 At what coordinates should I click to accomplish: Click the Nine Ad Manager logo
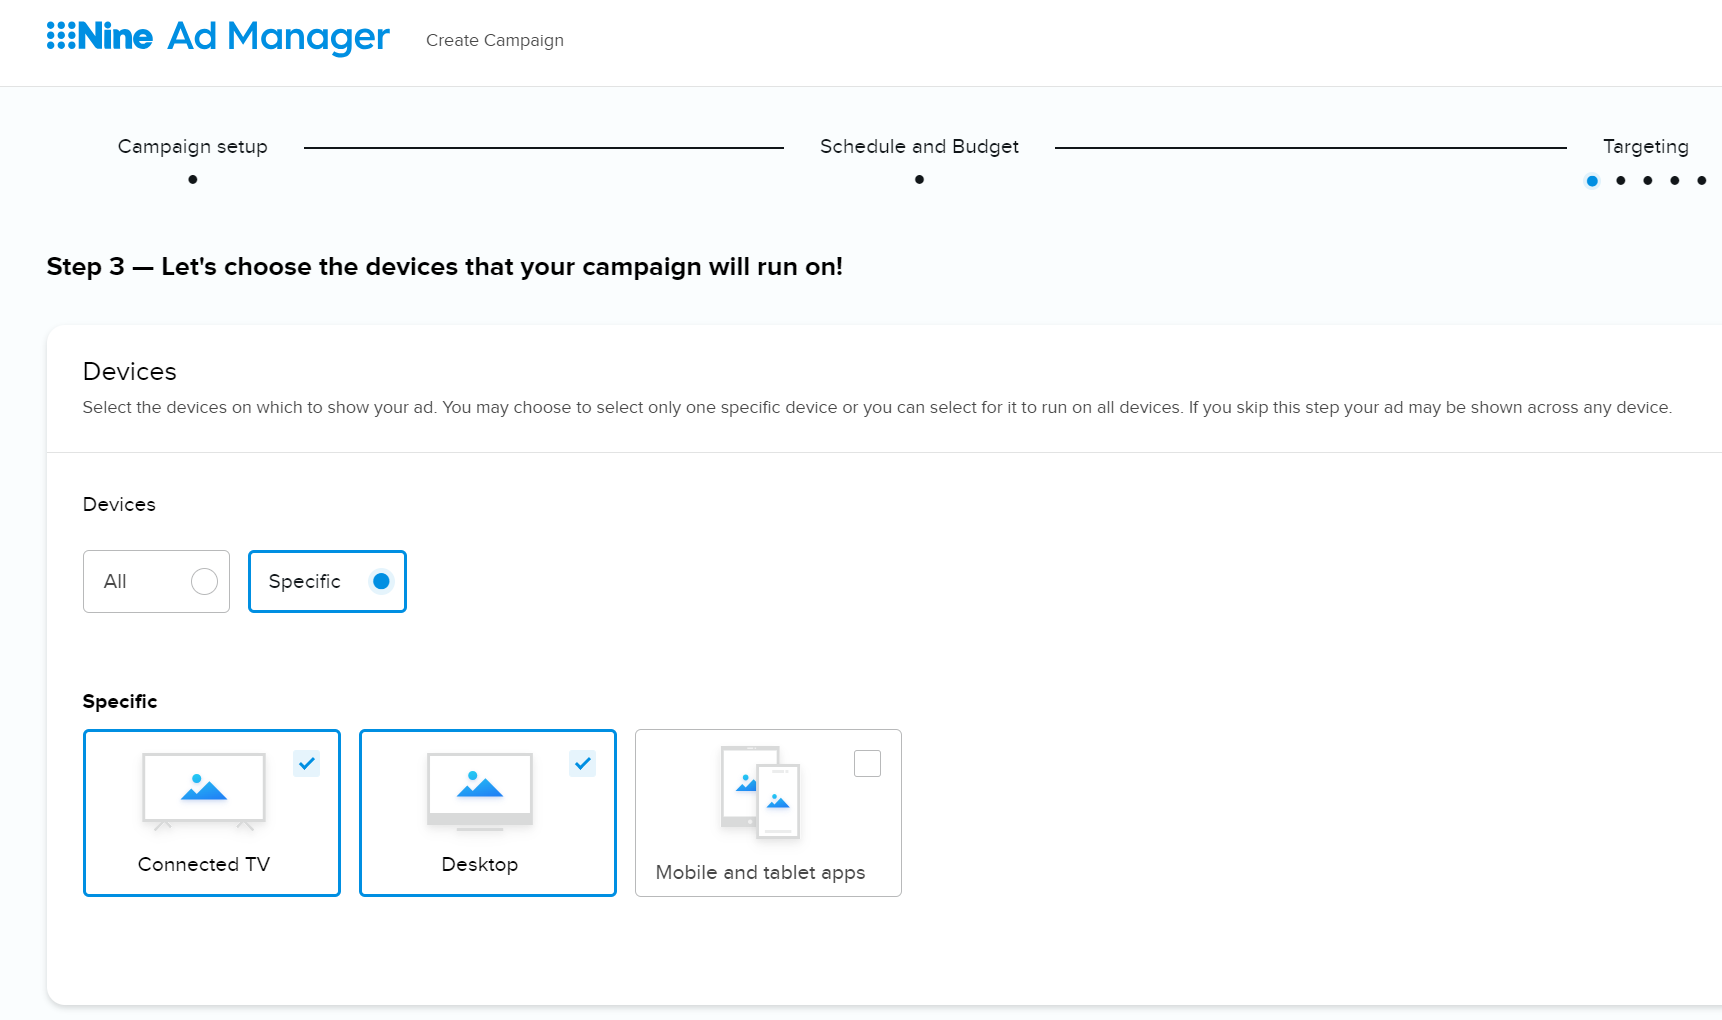click(x=218, y=37)
